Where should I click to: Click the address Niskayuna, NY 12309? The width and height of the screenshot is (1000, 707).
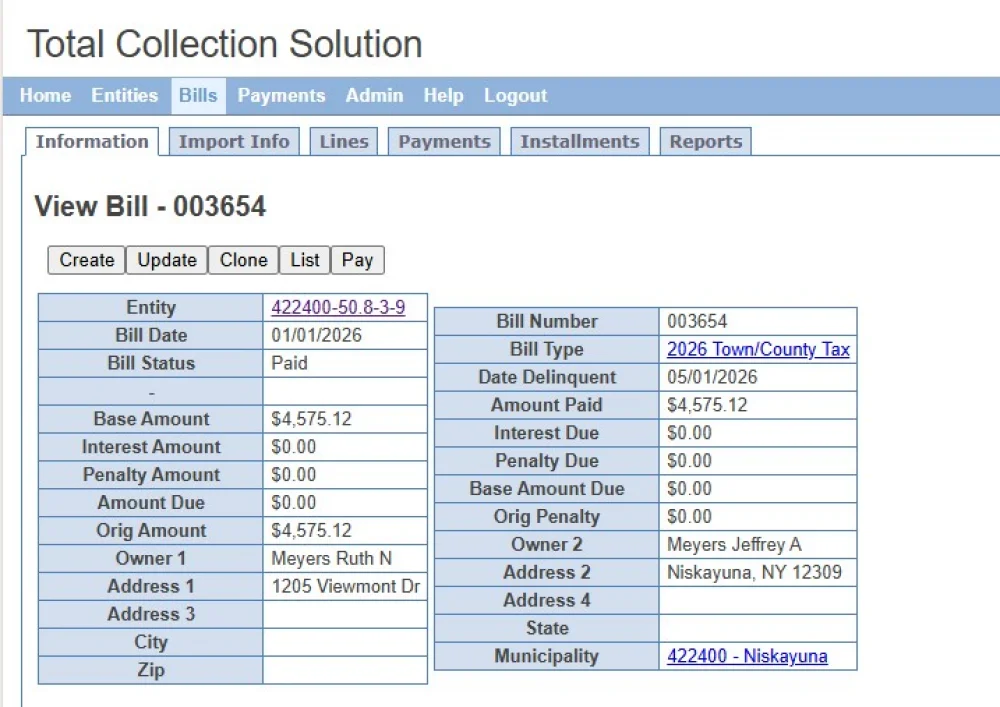click(x=754, y=572)
